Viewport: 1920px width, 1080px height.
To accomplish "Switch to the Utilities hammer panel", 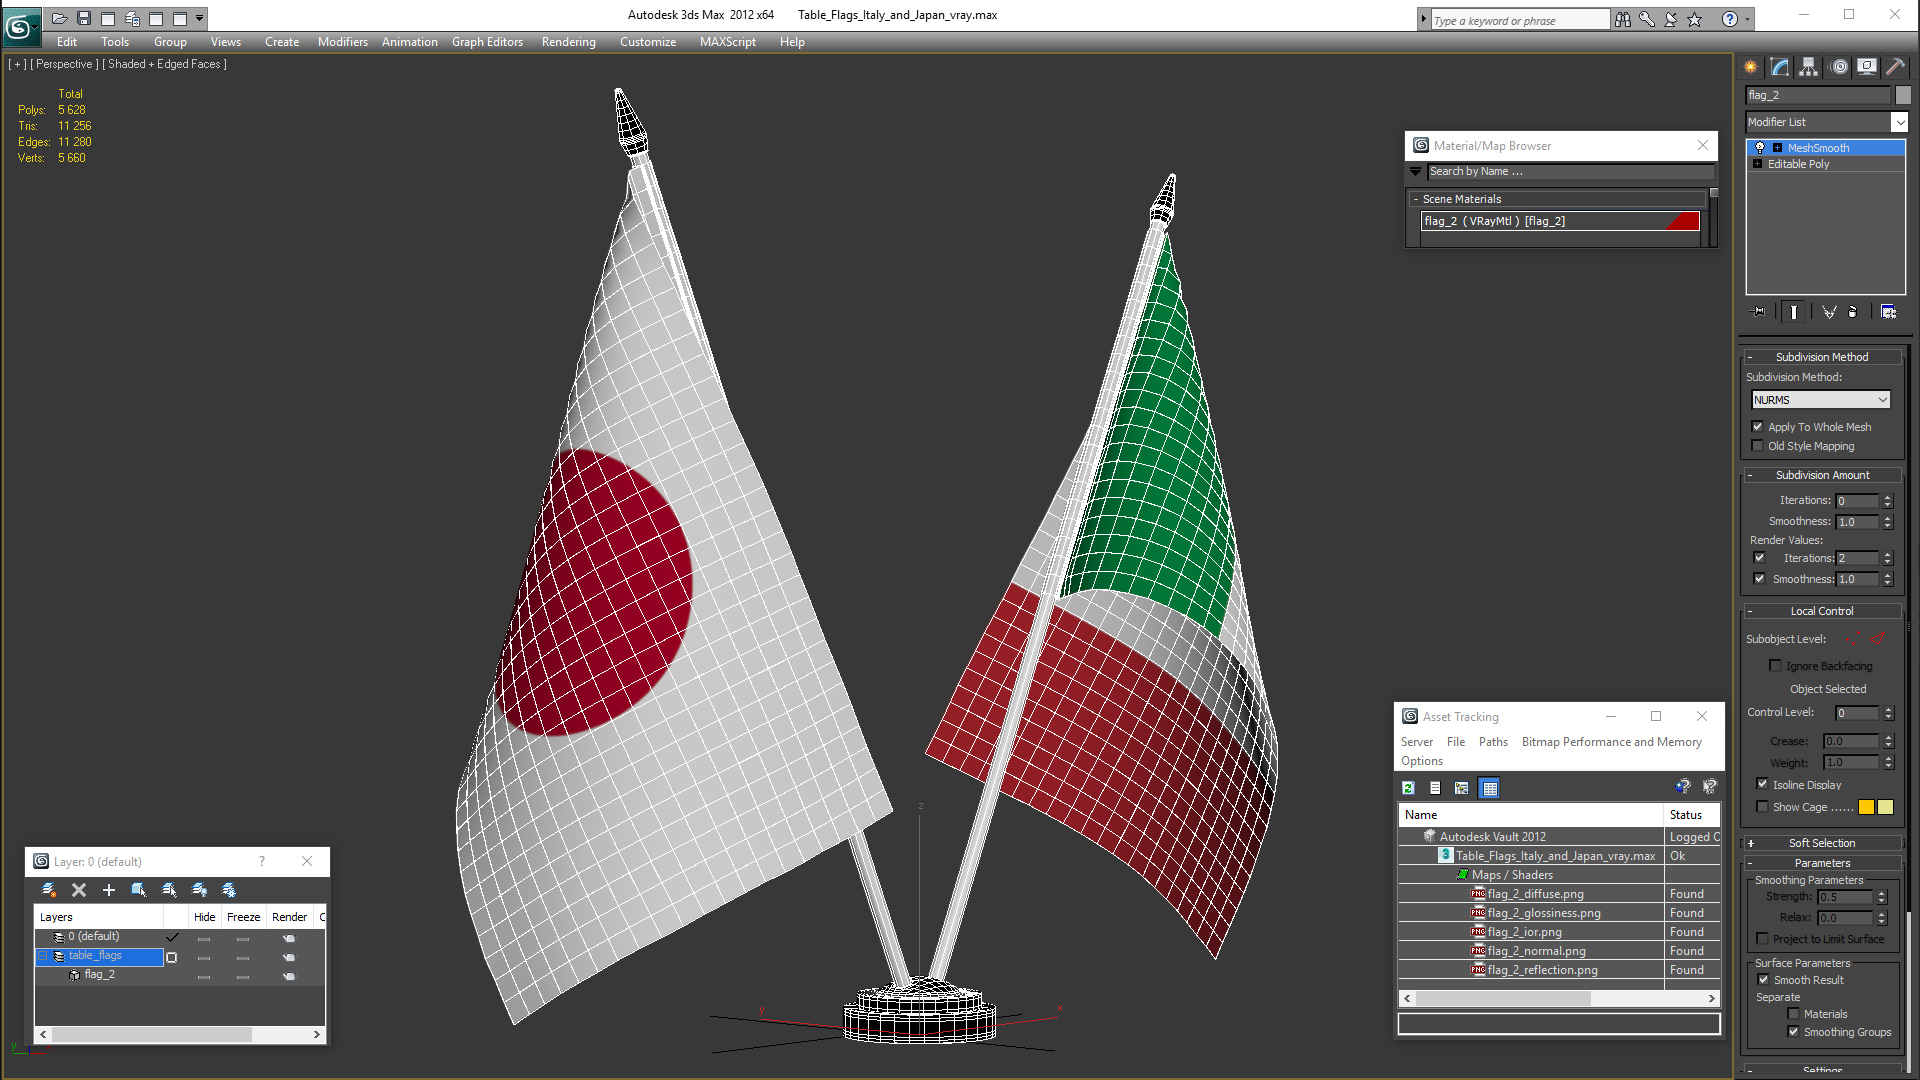I will point(1895,67).
